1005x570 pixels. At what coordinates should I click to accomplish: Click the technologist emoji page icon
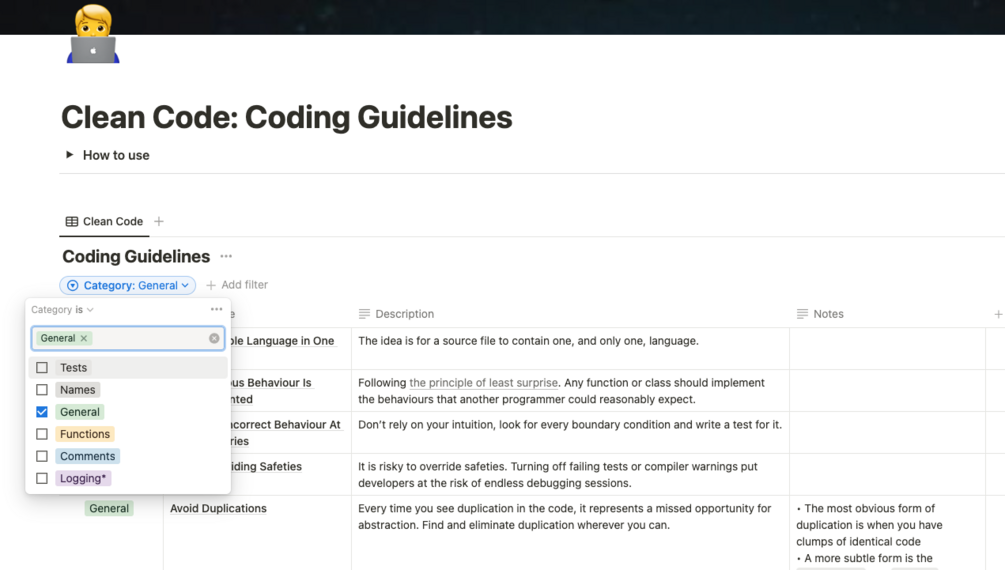click(93, 36)
